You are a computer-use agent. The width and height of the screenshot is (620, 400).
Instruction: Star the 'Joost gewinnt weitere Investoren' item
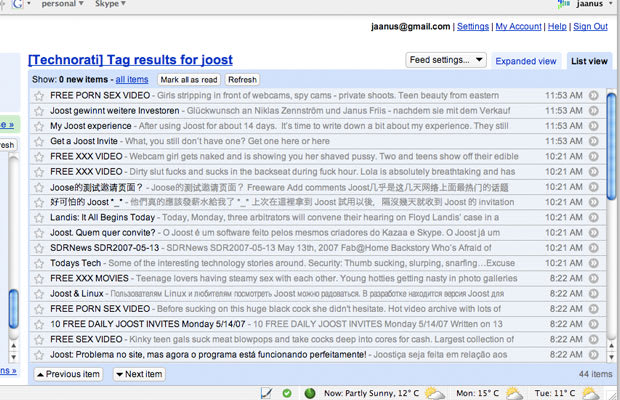coord(39,111)
